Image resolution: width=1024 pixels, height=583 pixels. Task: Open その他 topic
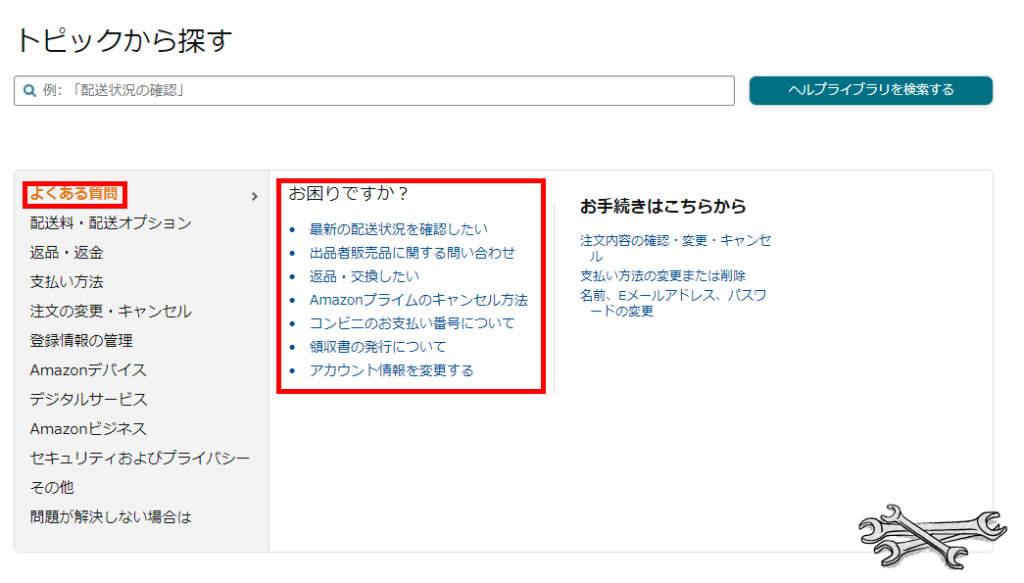coord(52,488)
